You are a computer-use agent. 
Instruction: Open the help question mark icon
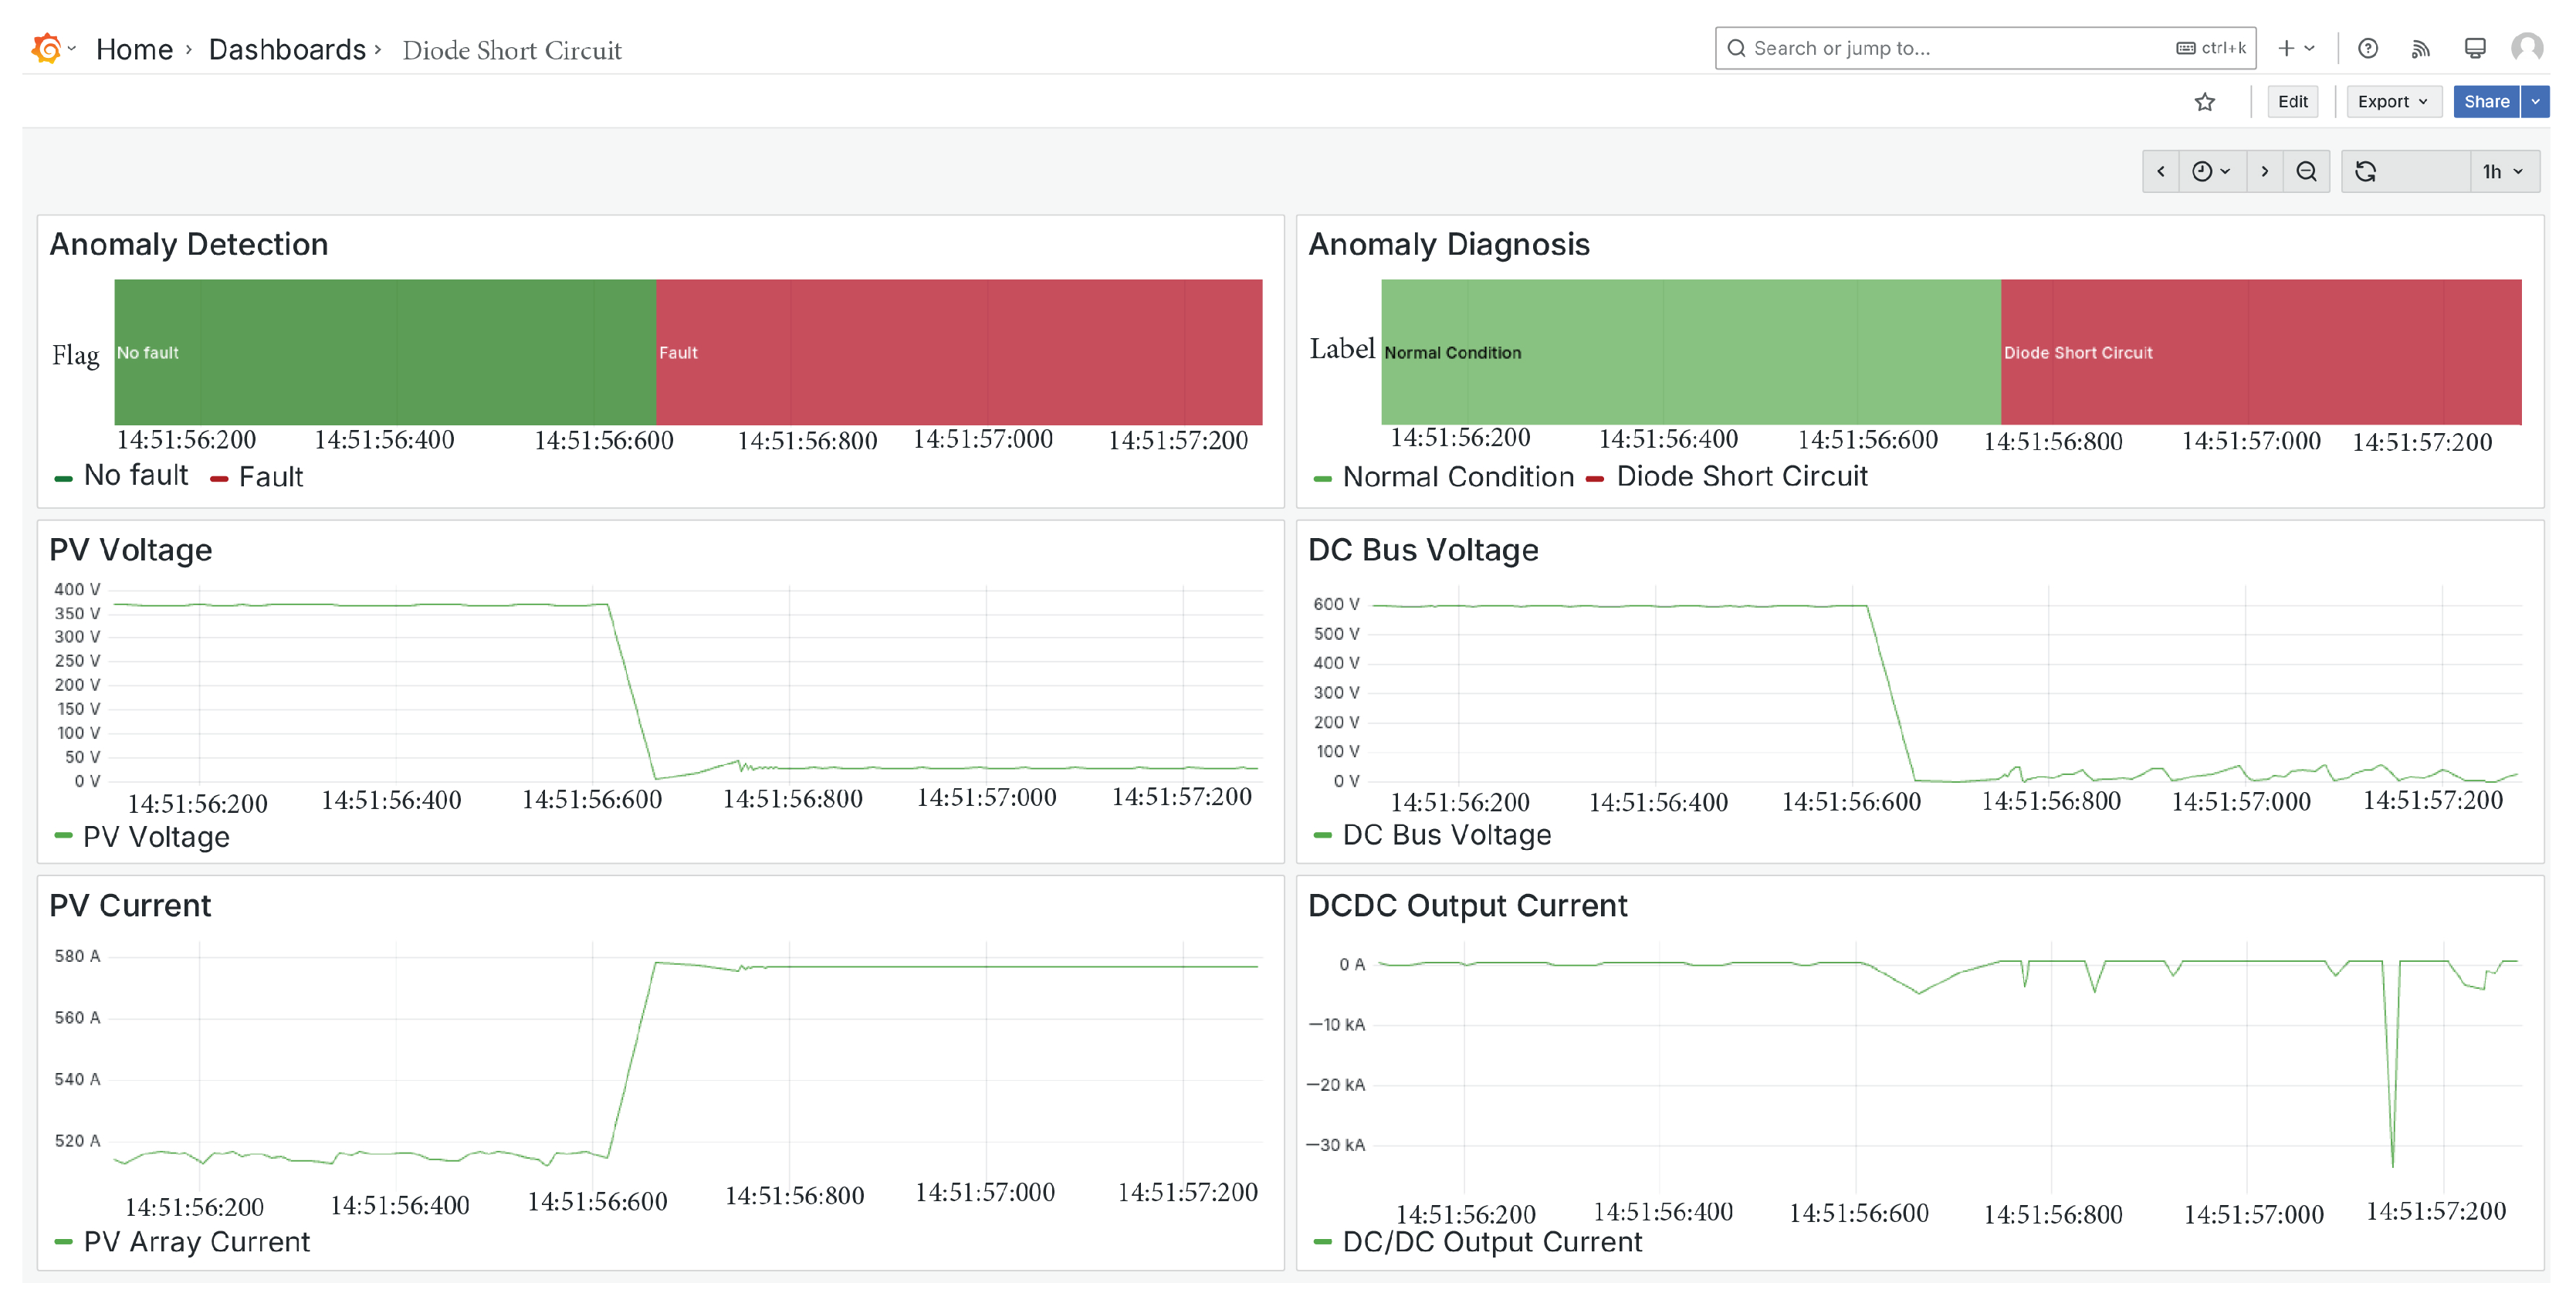pyautogui.click(x=2367, y=48)
